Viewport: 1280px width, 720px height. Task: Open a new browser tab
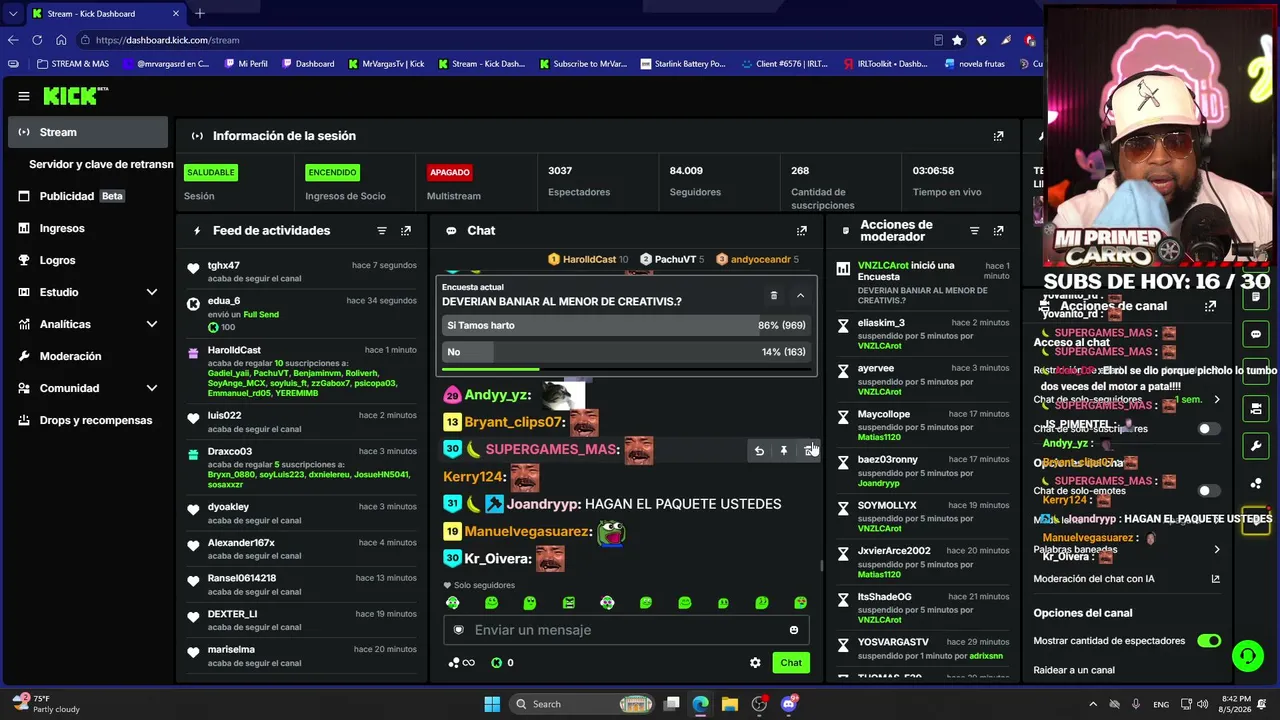click(x=200, y=13)
